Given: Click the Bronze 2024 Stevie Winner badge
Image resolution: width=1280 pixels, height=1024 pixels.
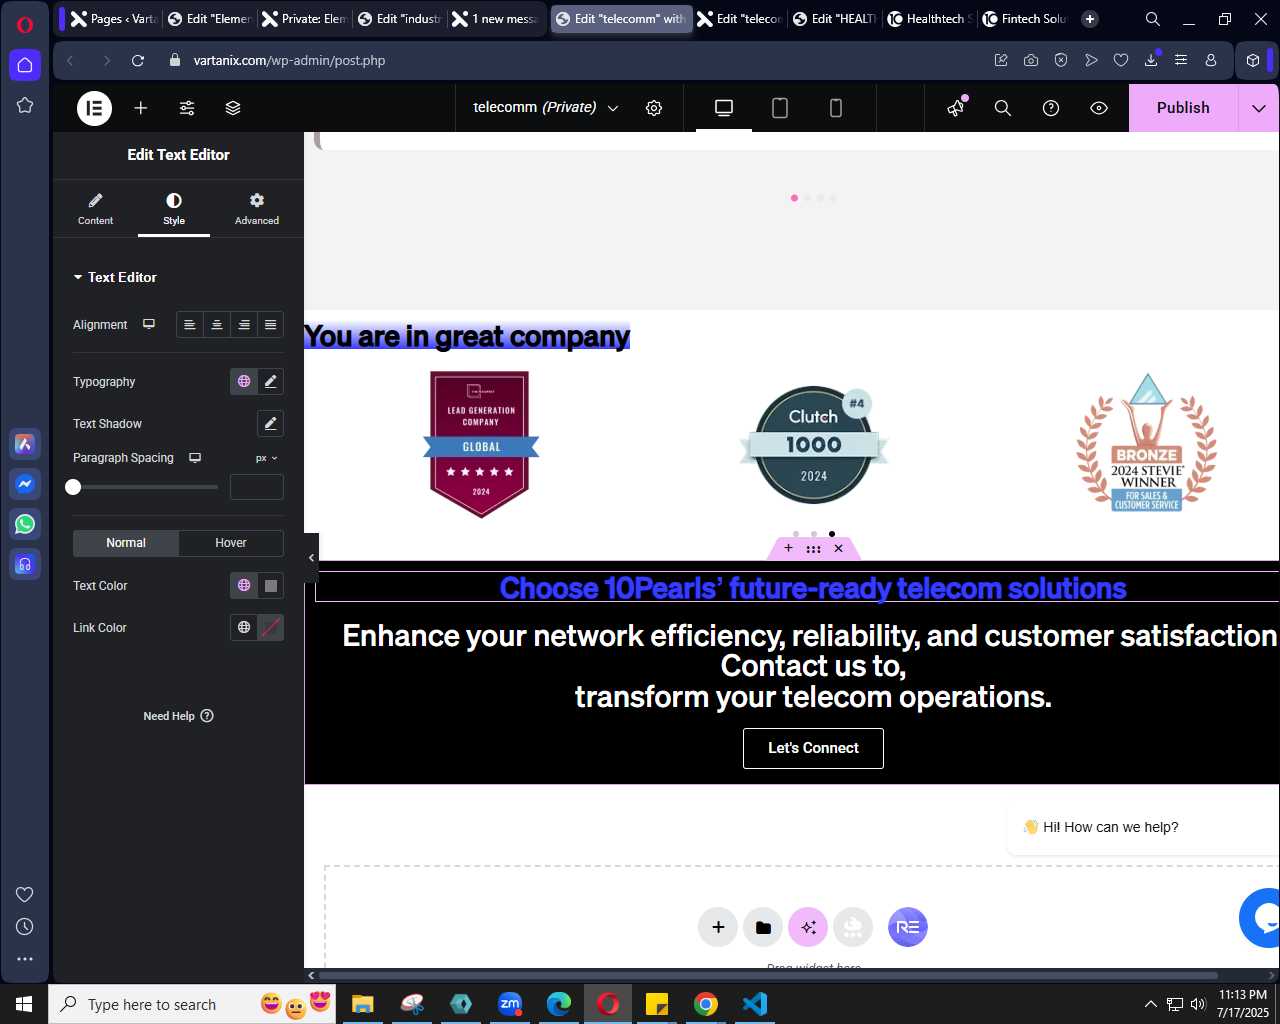Looking at the screenshot, I should 1147,443.
